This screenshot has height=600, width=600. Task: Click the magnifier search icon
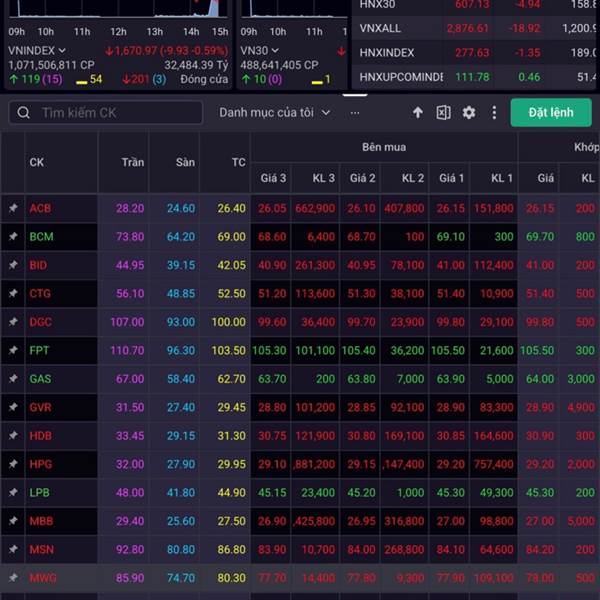point(23,112)
